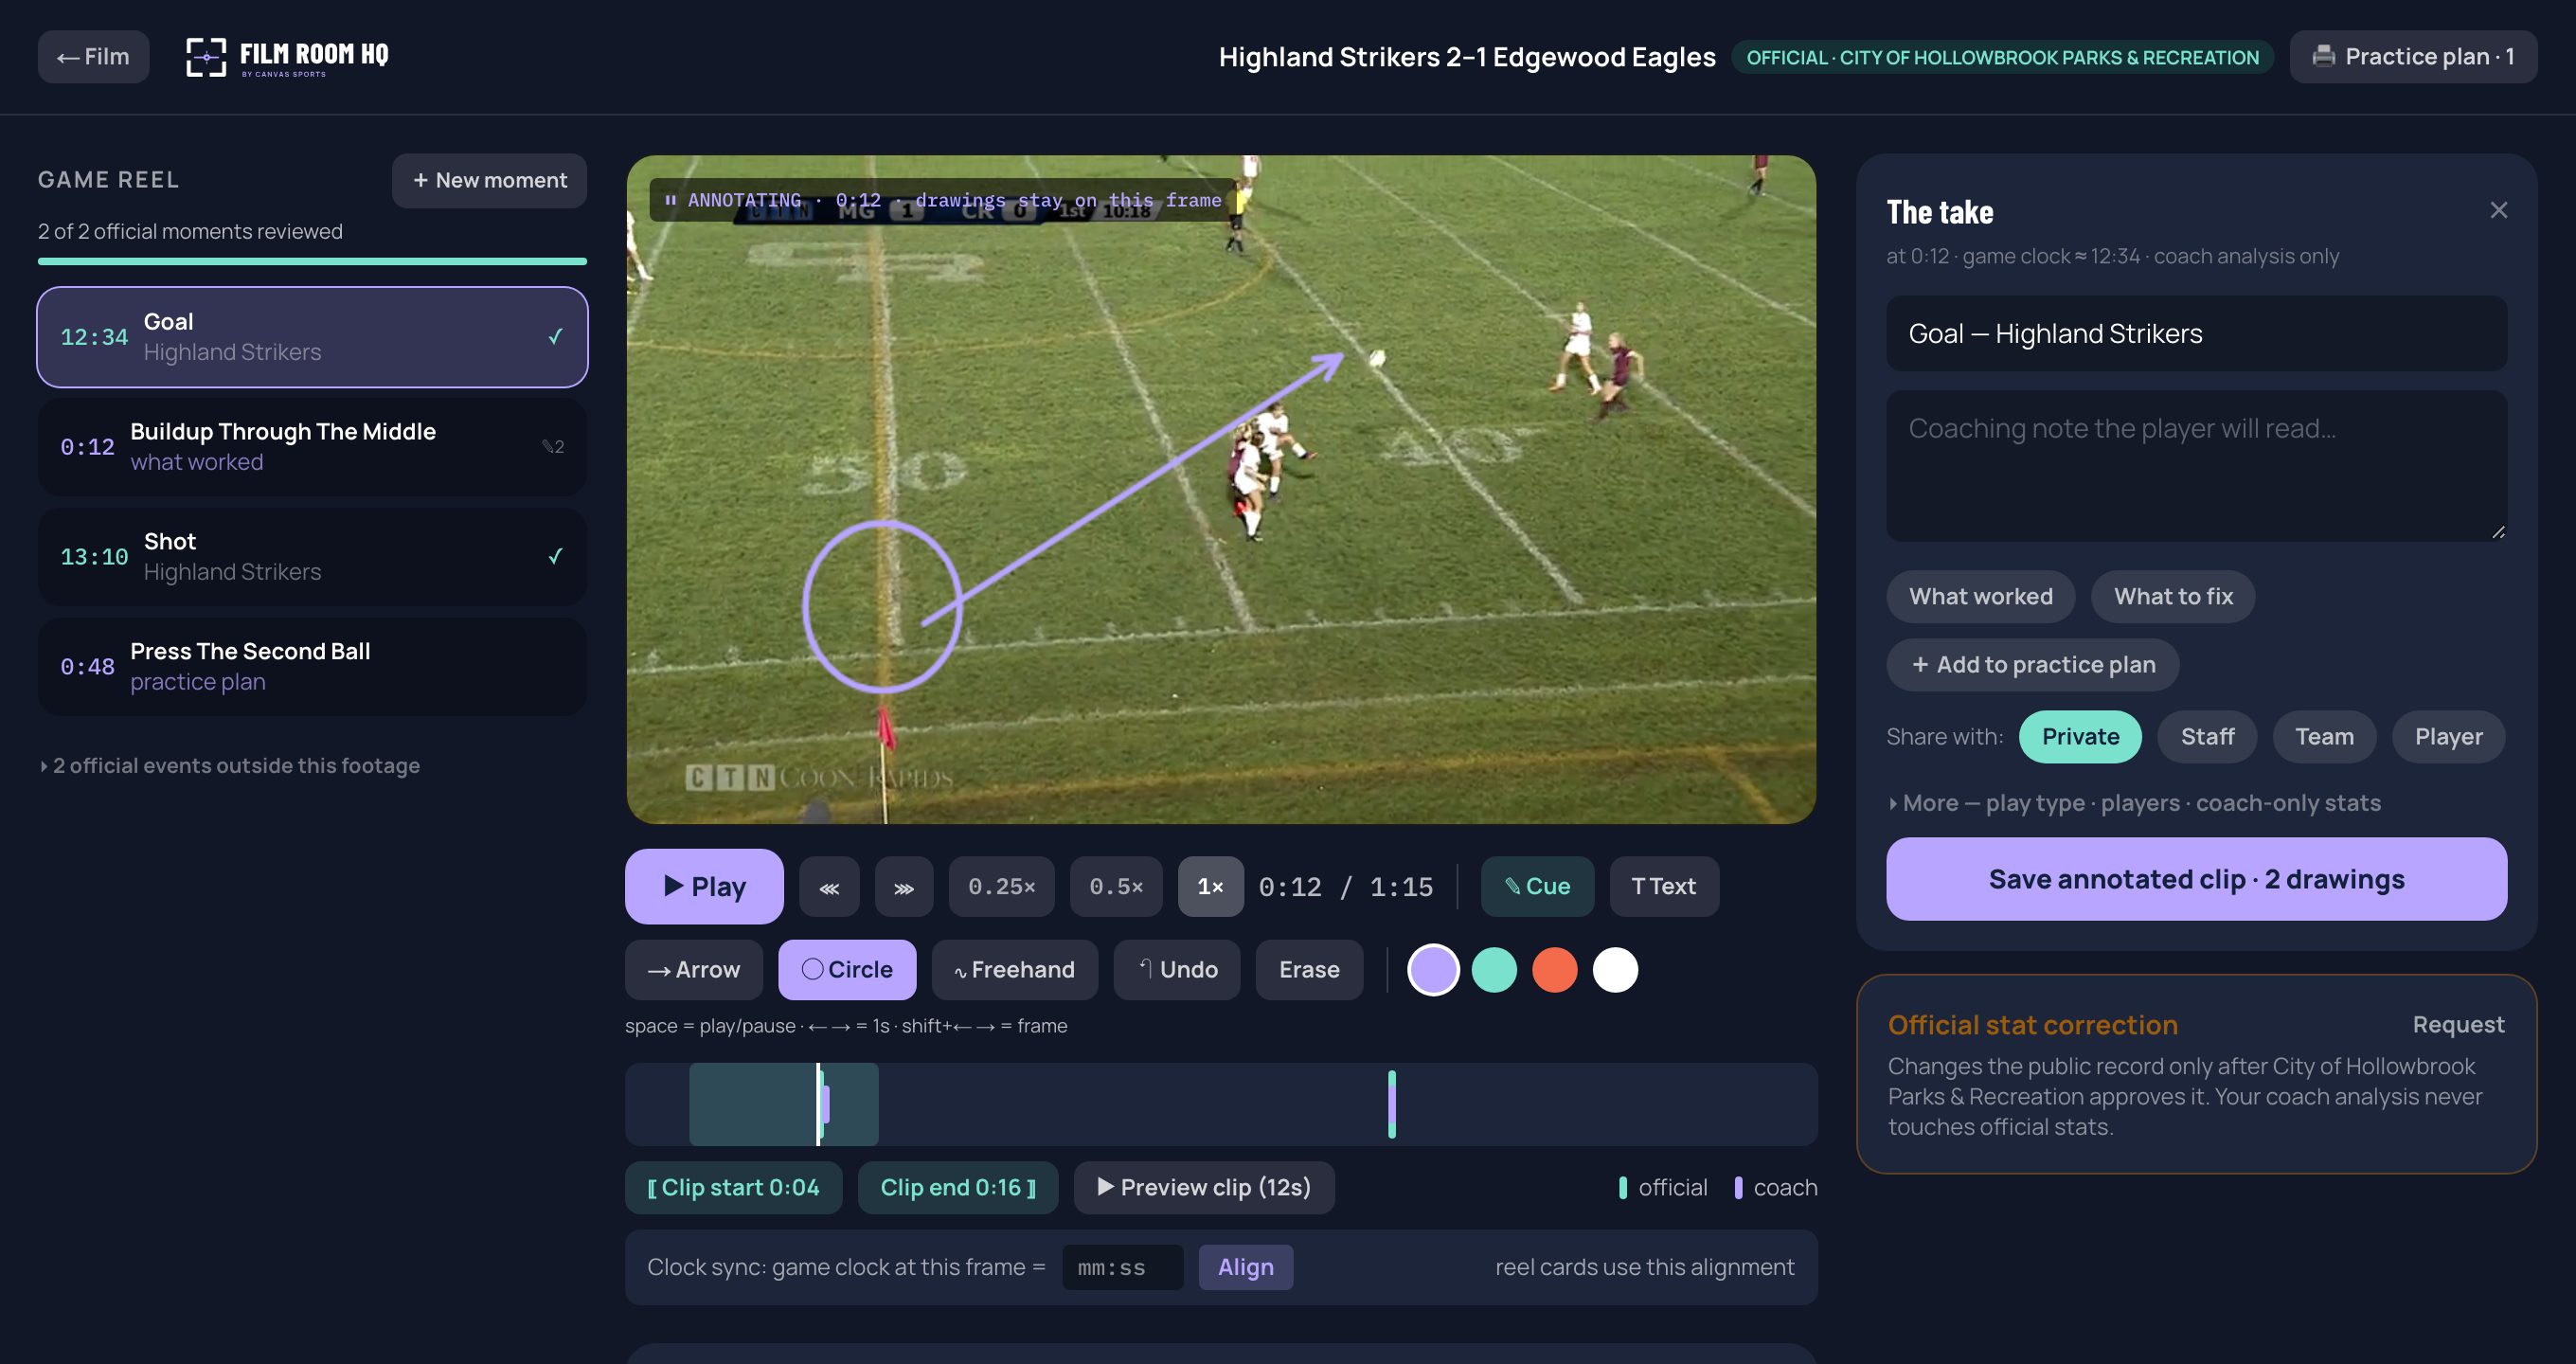The height and width of the screenshot is (1364, 2576).
Task: Select the 13:10 Shot reel card
Action: click(312, 557)
